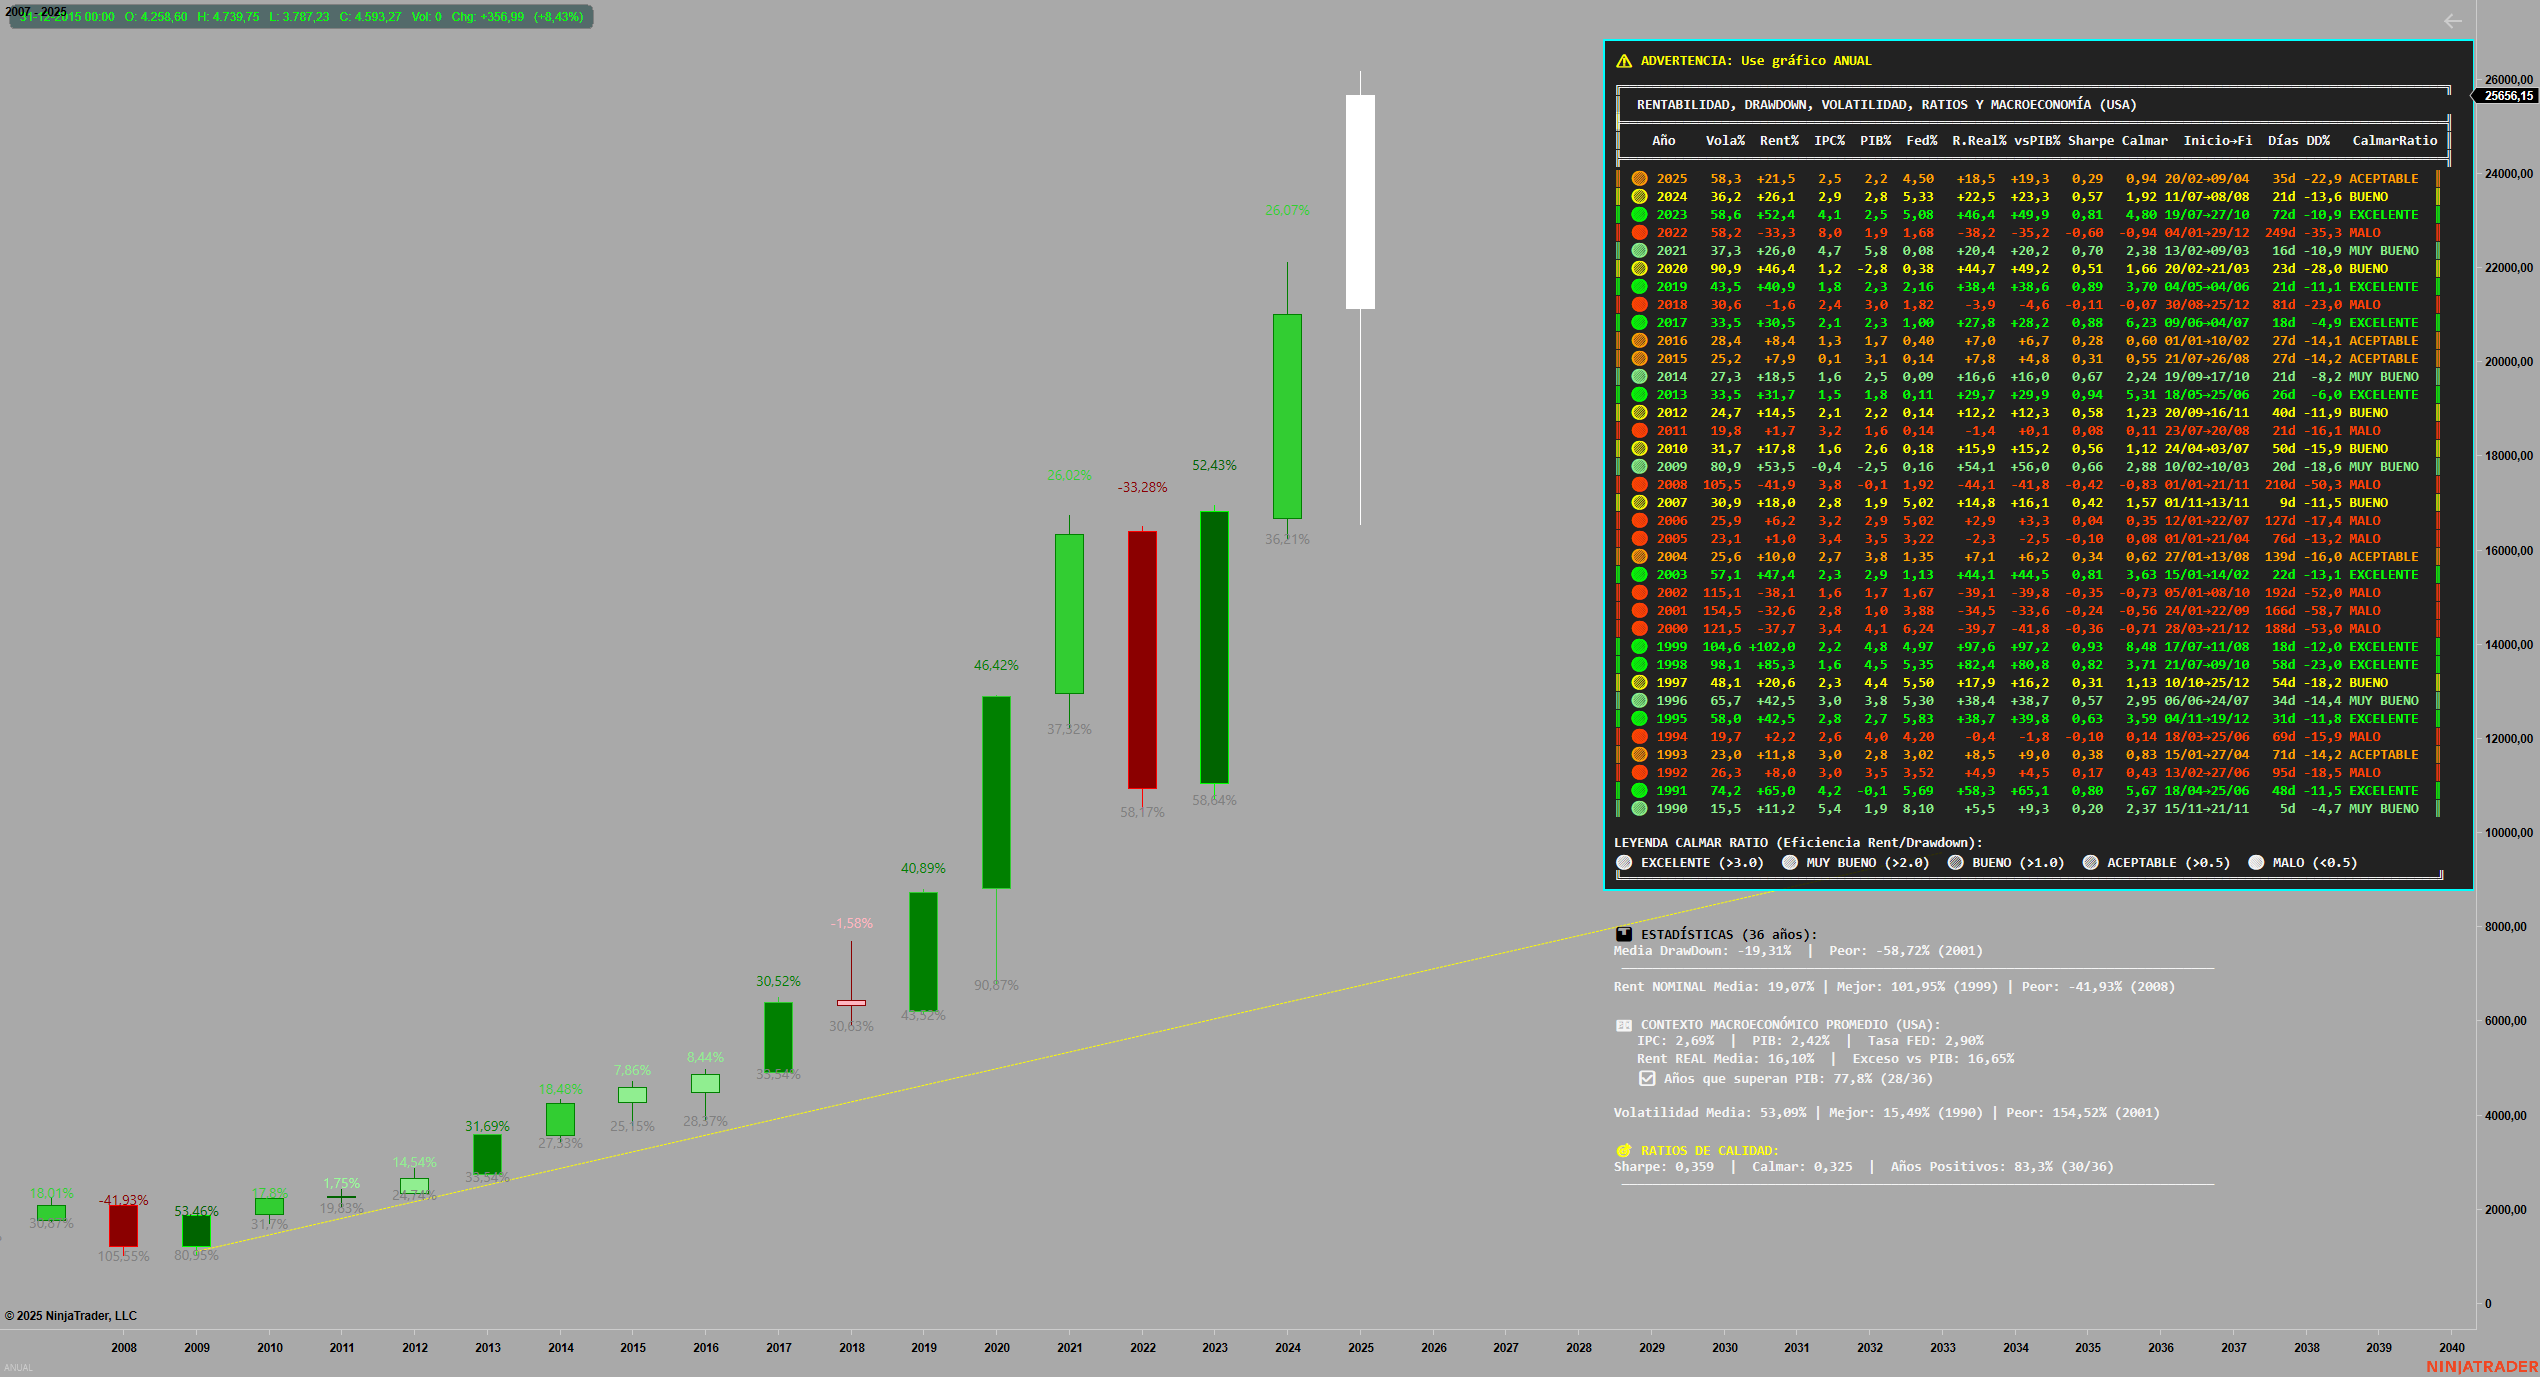Click the 2020 label on the time axis
This screenshot has width=2540, height=1377.
pos(996,1348)
